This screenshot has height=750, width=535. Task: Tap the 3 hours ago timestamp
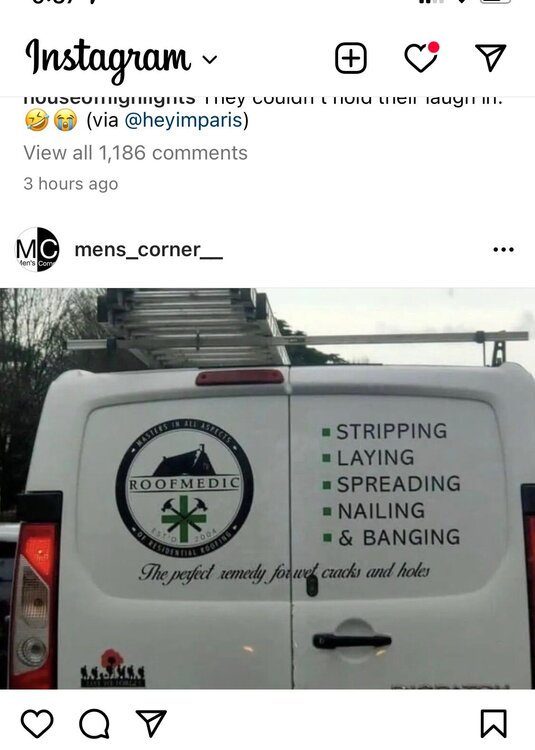point(71,184)
